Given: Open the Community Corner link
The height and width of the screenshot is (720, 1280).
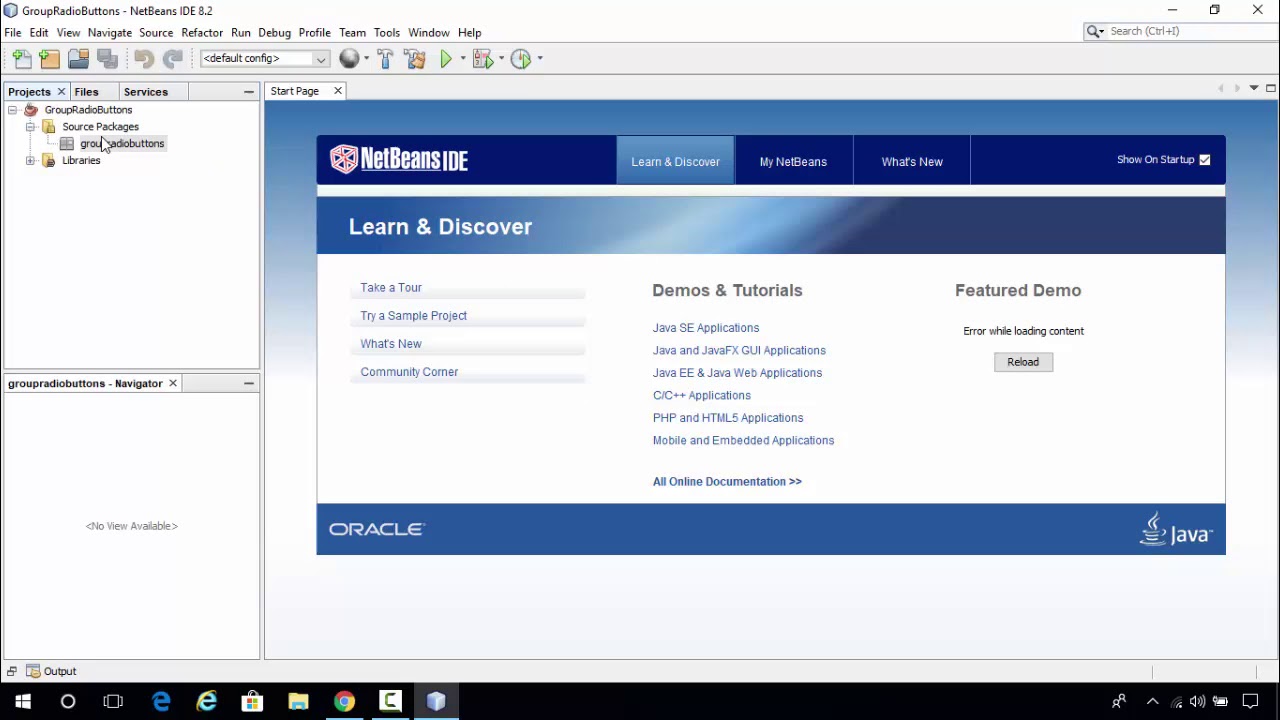Looking at the screenshot, I should (x=409, y=372).
